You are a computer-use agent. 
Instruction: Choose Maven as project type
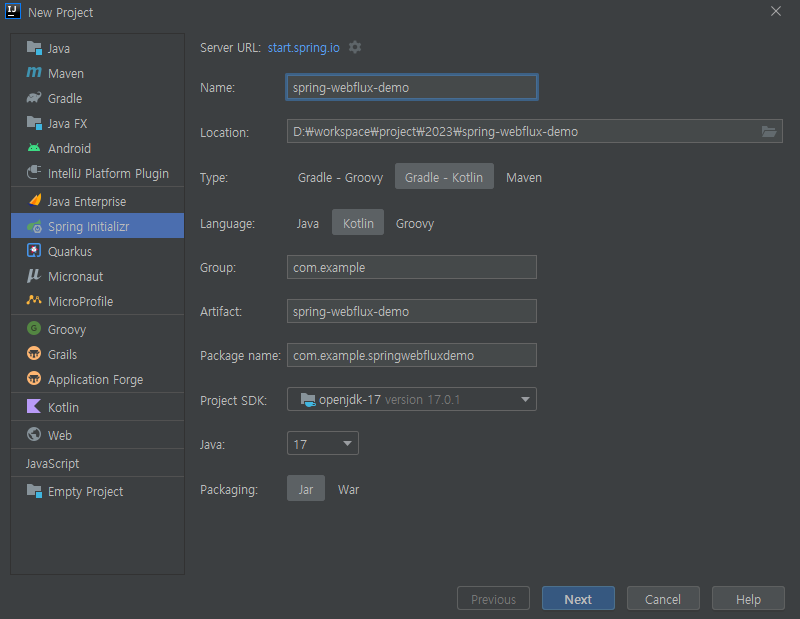coord(524,178)
